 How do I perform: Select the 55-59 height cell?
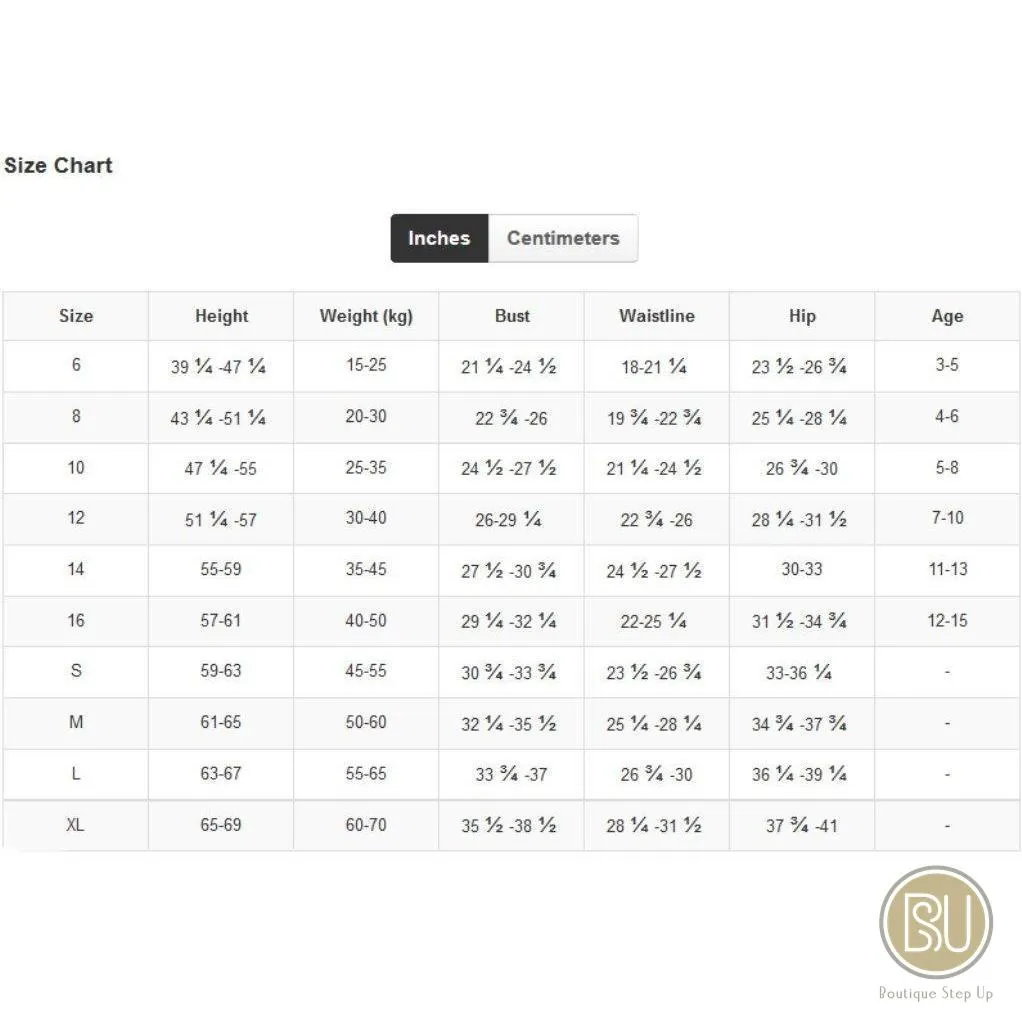[x=222, y=570]
